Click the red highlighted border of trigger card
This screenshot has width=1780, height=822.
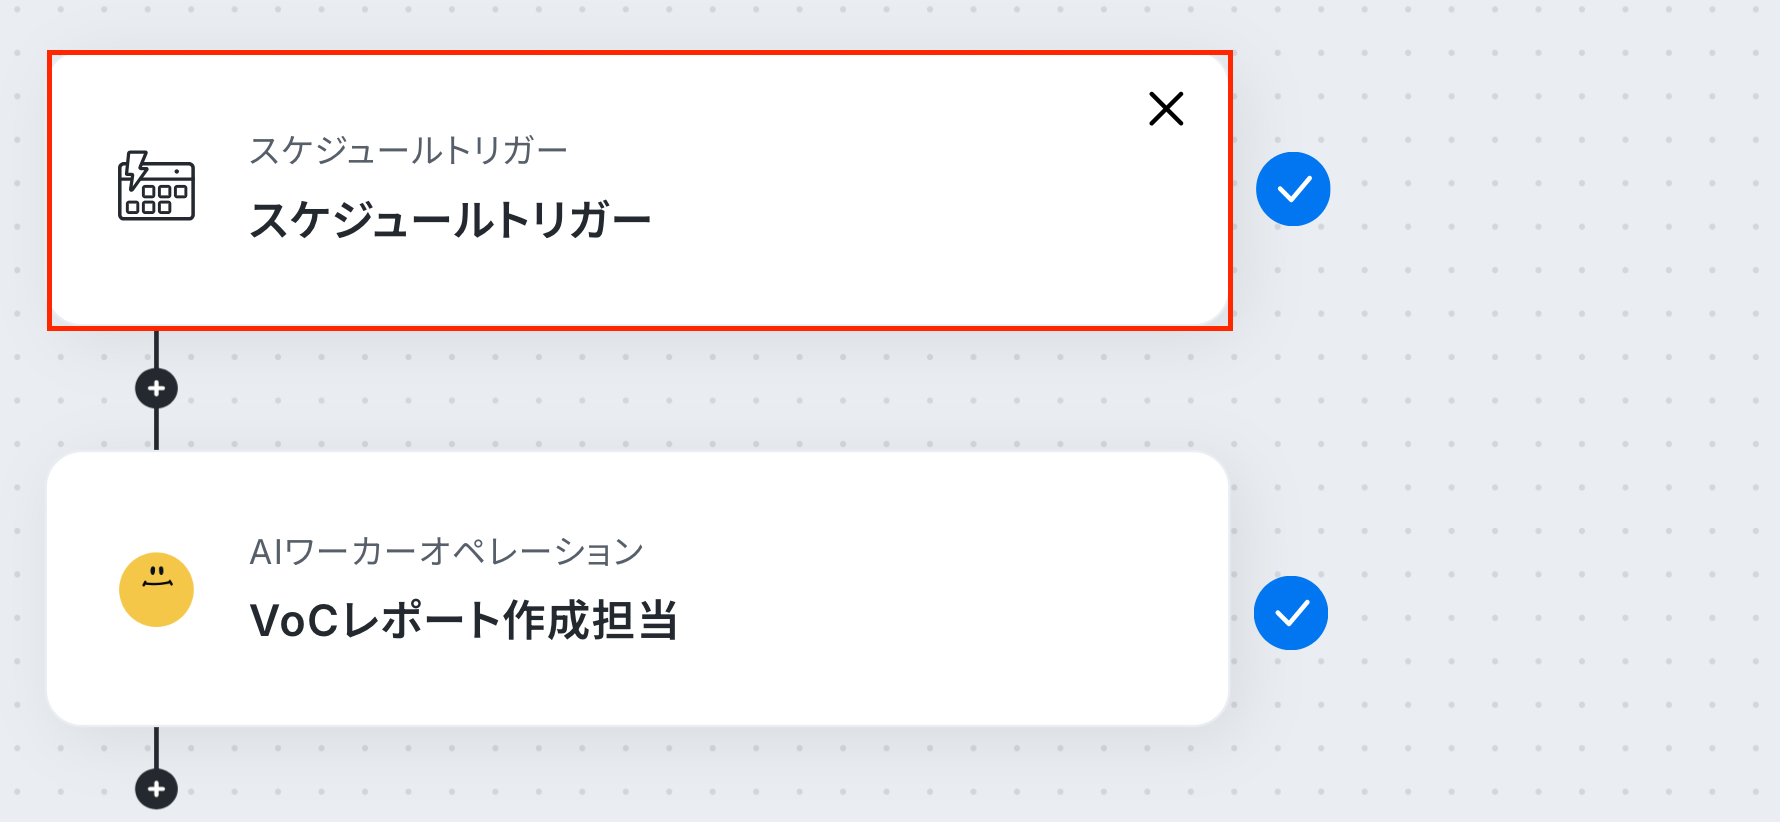tap(640, 53)
